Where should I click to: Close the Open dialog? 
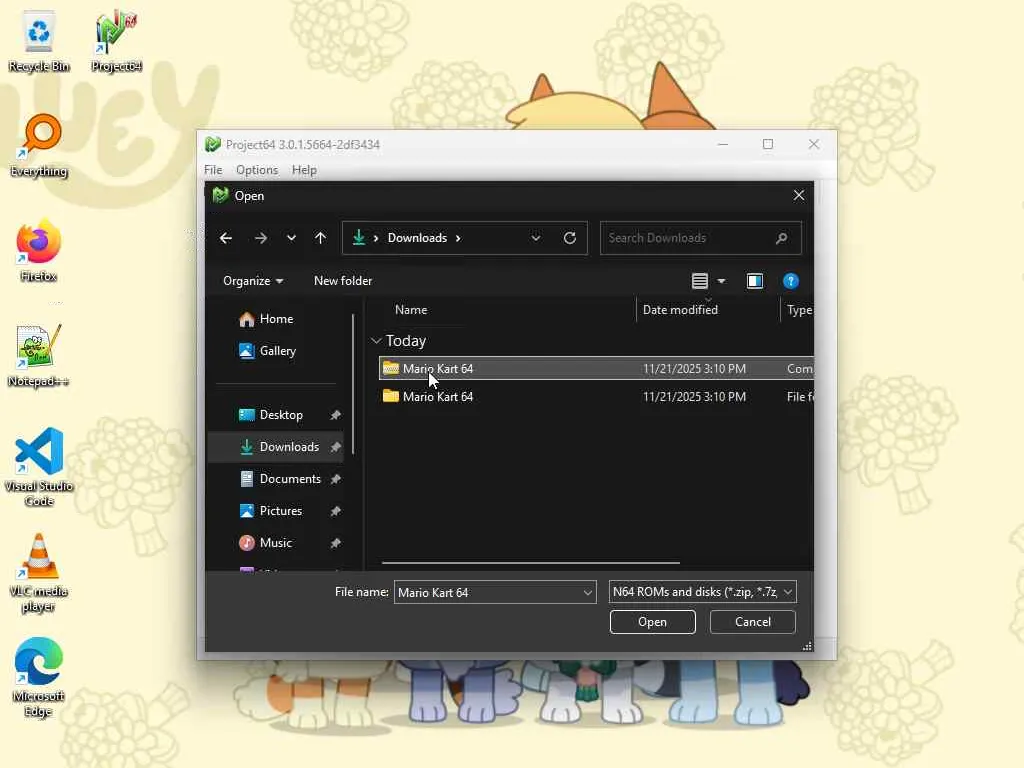(x=798, y=195)
